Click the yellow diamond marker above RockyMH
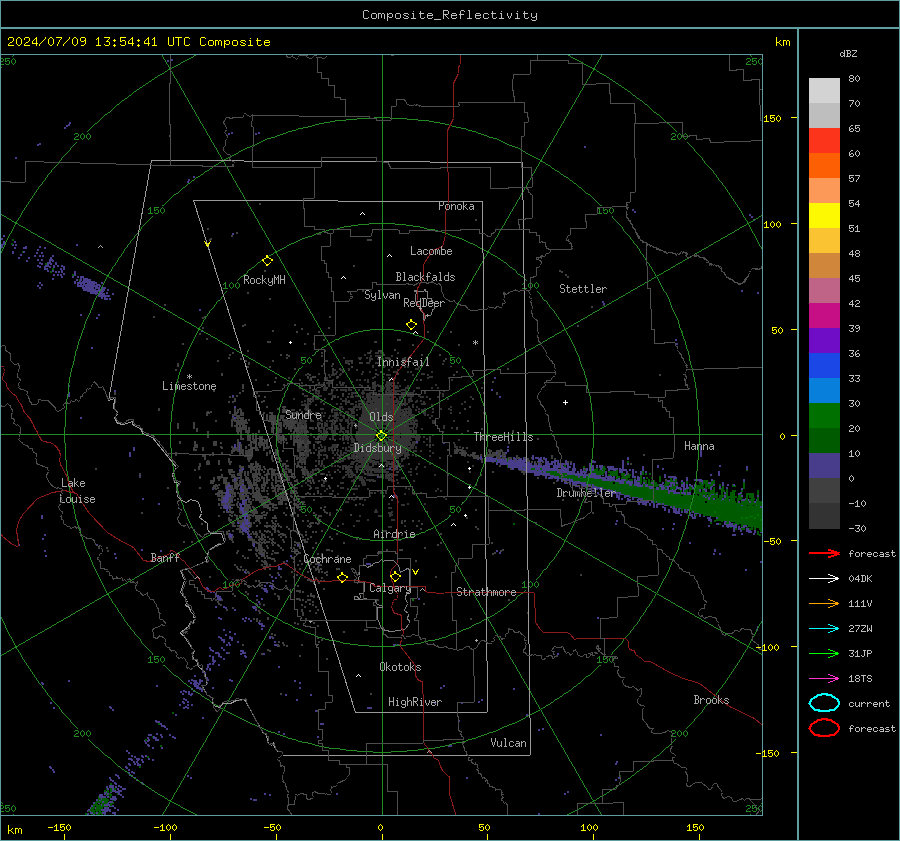This screenshot has height=841, width=900. click(x=267, y=261)
